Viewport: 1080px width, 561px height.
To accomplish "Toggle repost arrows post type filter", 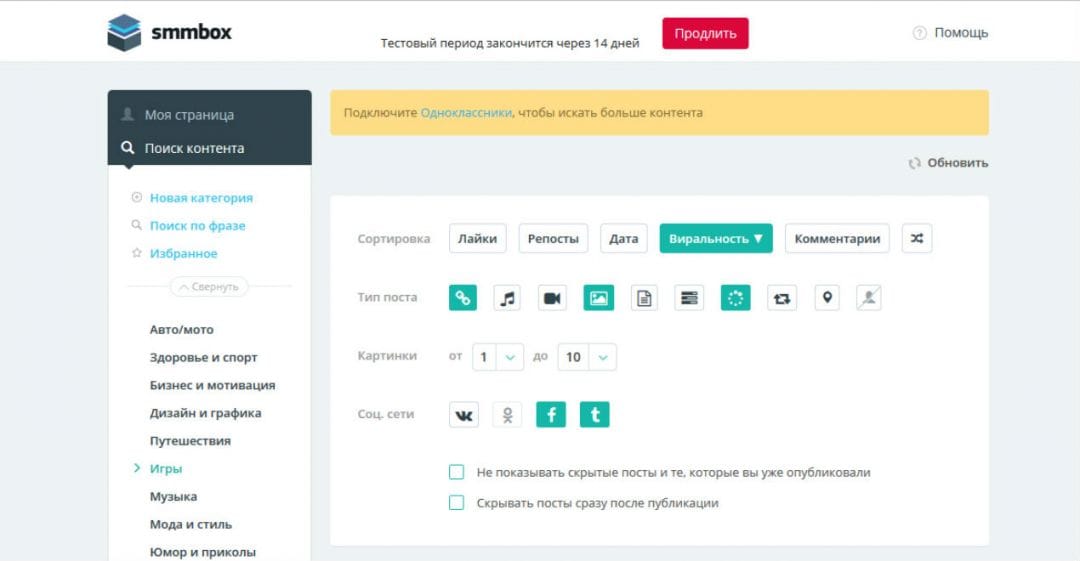I will tap(782, 298).
